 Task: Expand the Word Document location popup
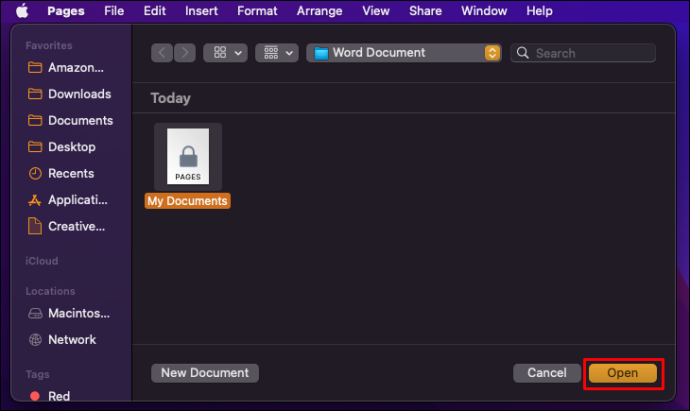pos(404,53)
